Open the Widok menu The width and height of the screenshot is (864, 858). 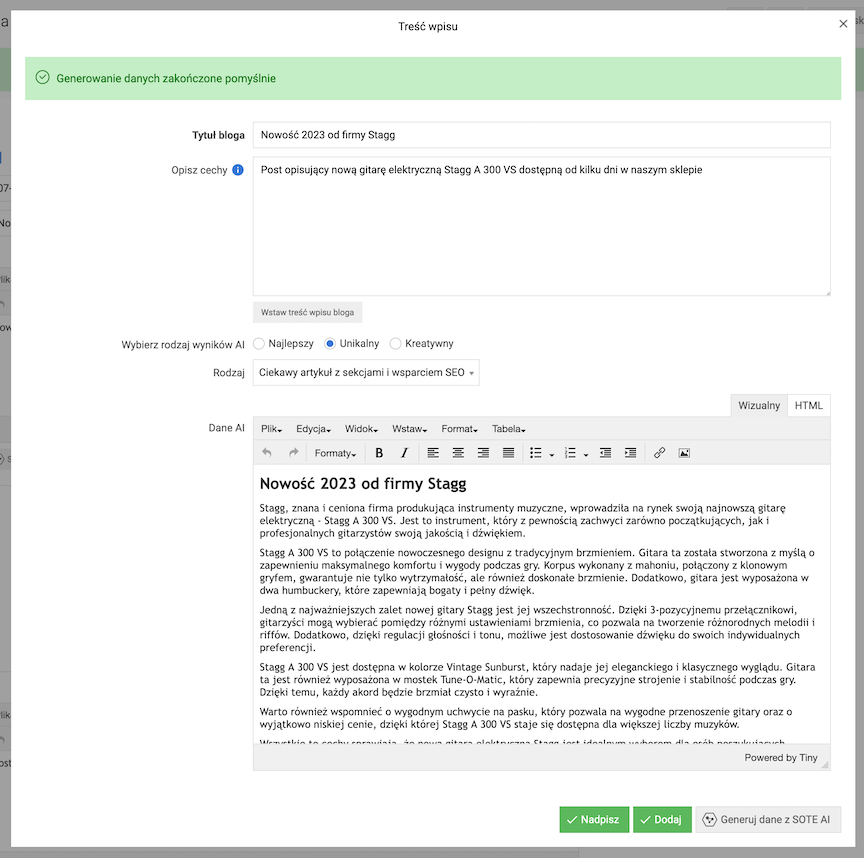pyautogui.click(x=361, y=429)
